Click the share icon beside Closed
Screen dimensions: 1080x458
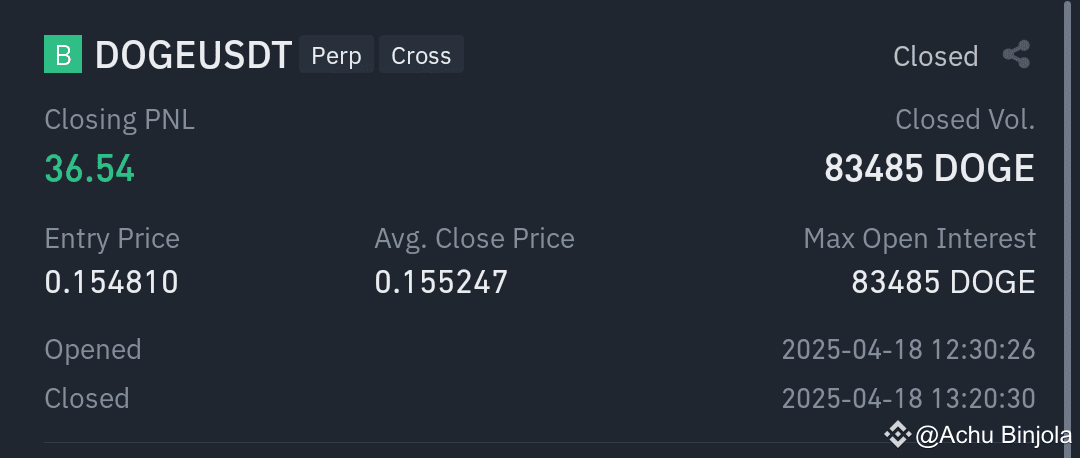(x=1016, y=54)
